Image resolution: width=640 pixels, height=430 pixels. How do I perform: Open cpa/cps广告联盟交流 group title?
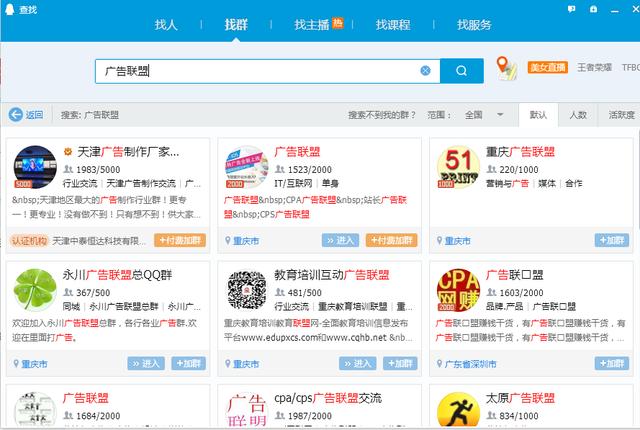tap(328, 398)
